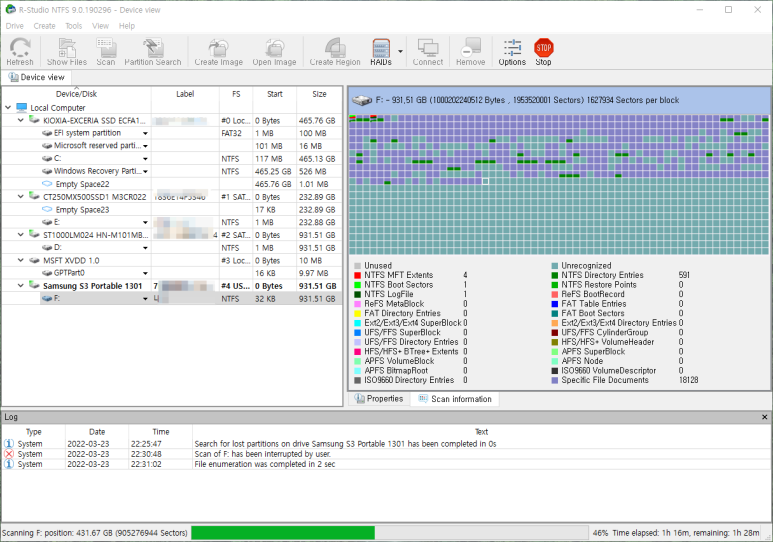Collapse CT250MX500SSD1 drive node
Viewport: 773px width, 542px height.
(x=21, y=196)
